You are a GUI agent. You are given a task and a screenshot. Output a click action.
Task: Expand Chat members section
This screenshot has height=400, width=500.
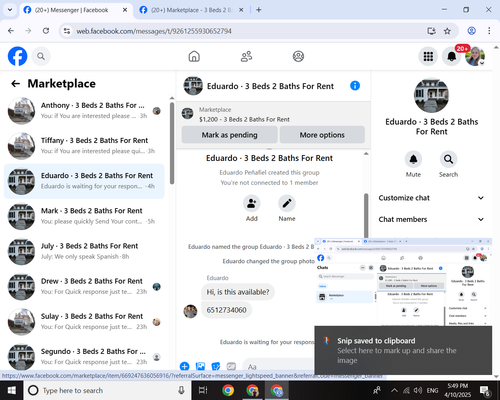pos(431,219)
